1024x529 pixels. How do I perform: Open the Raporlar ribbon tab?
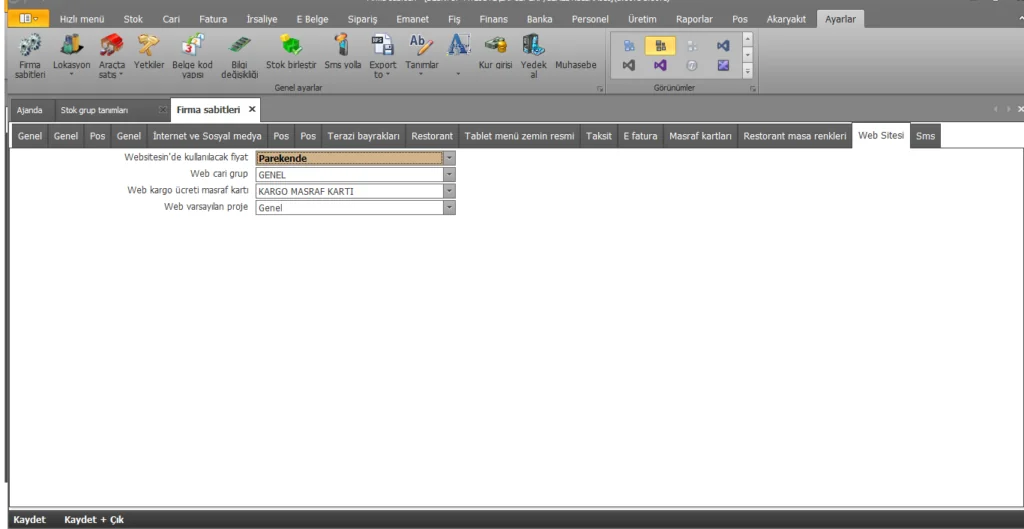point(694,20)
